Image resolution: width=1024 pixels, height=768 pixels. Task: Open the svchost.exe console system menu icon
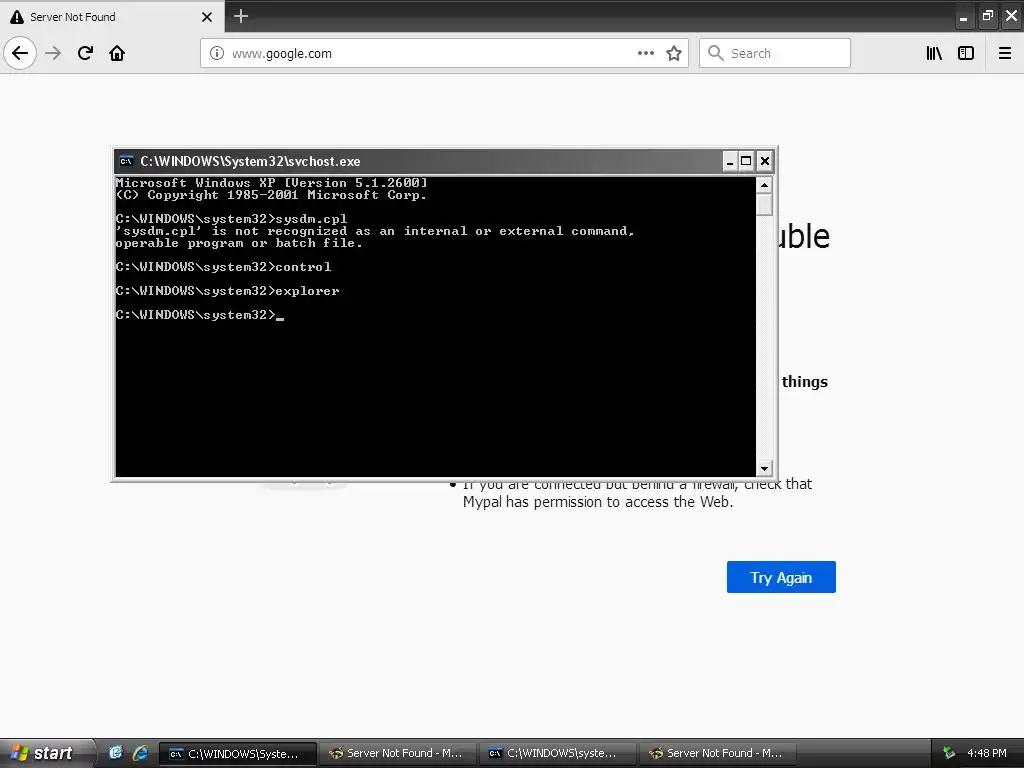[126, 161]
